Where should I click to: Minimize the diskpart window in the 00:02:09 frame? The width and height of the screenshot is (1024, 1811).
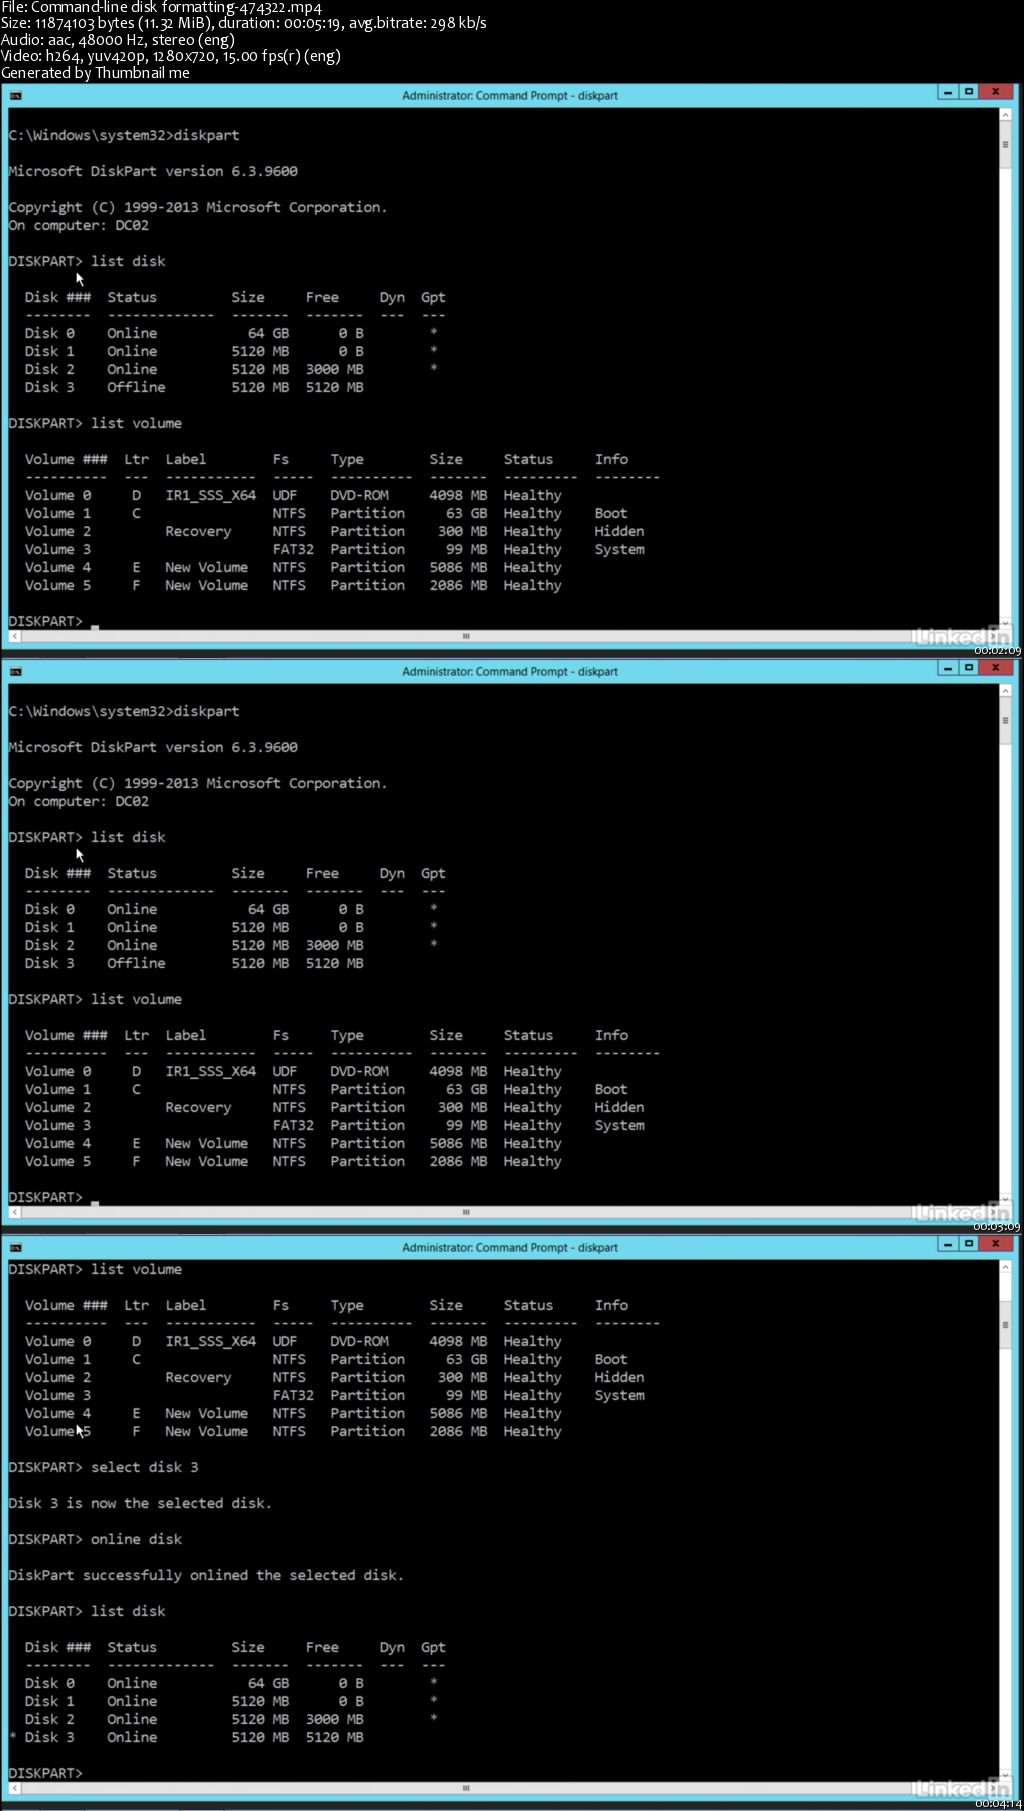click(x=947, y=92)
